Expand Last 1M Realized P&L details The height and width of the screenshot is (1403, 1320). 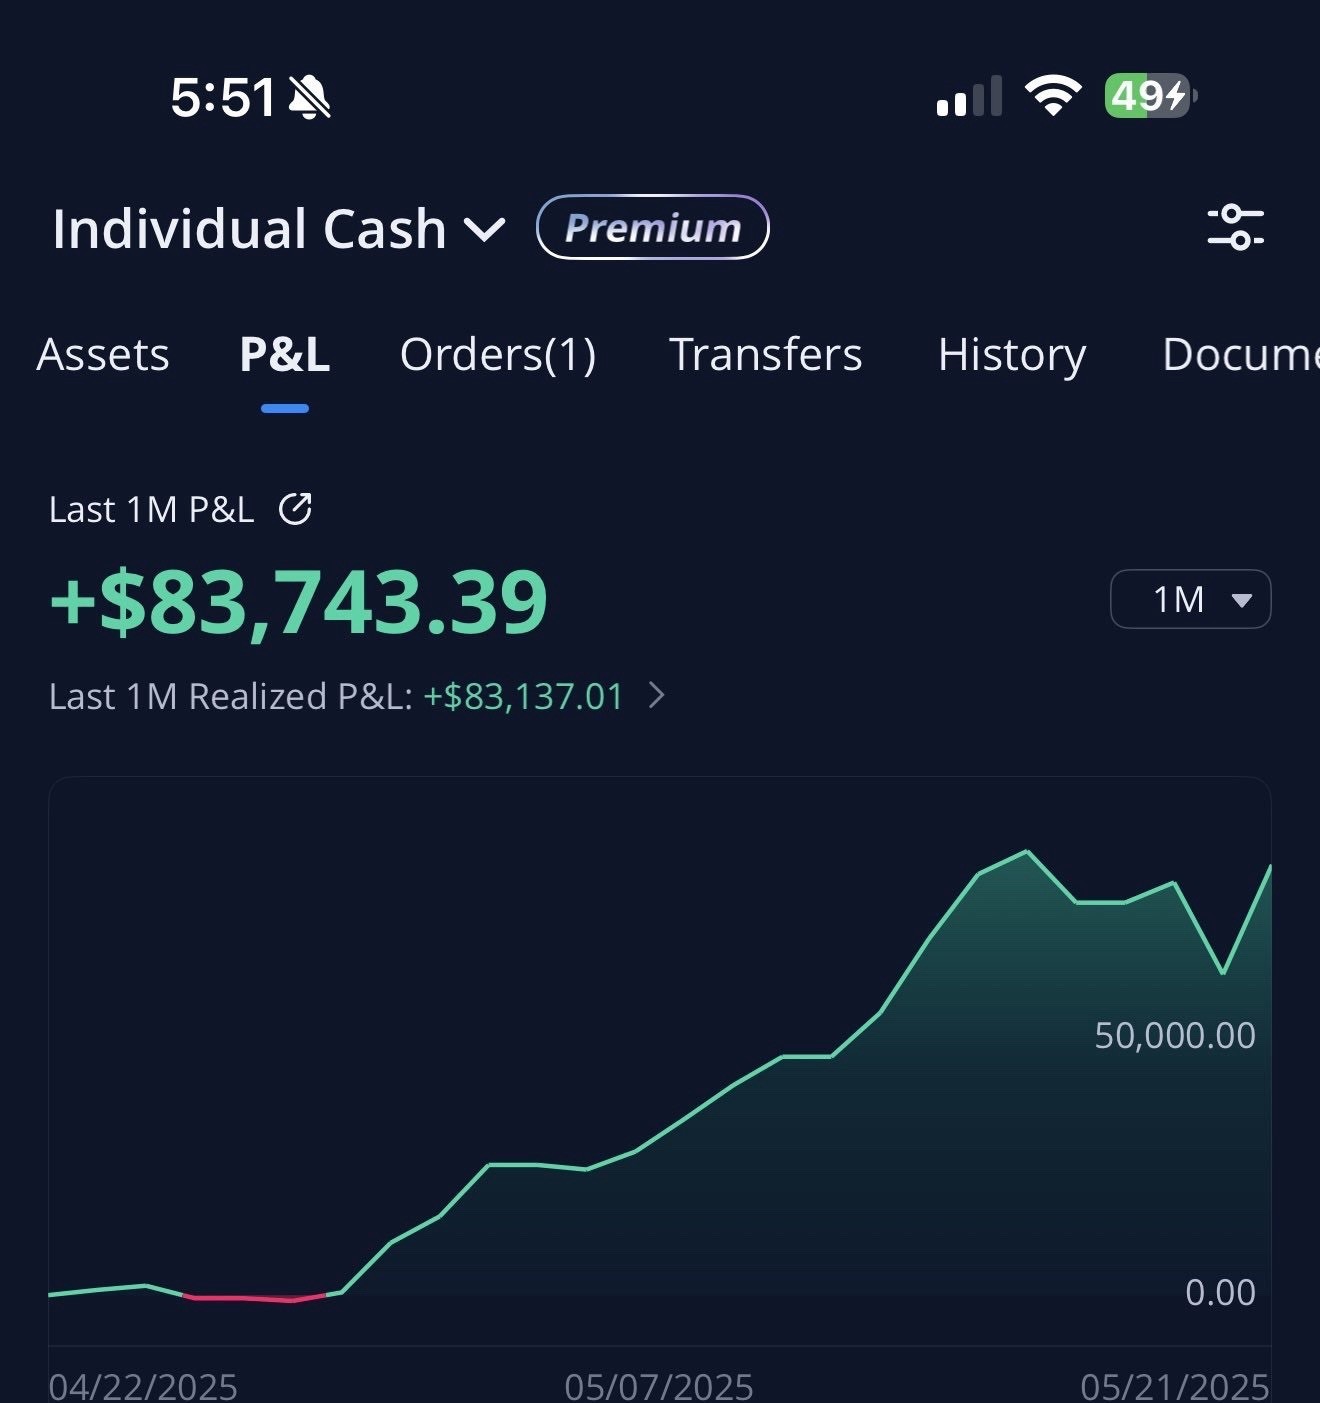click(x=657, y=696)
